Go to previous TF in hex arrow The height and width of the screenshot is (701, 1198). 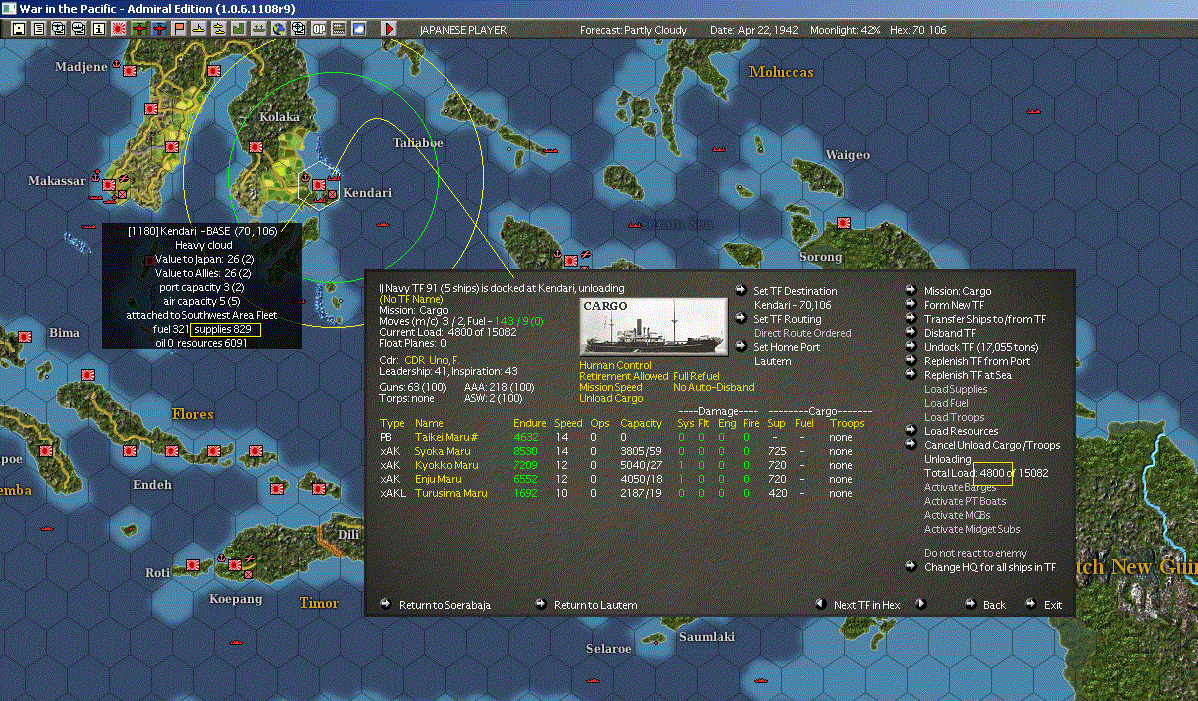pyautogui.click(x=820, y=604)
